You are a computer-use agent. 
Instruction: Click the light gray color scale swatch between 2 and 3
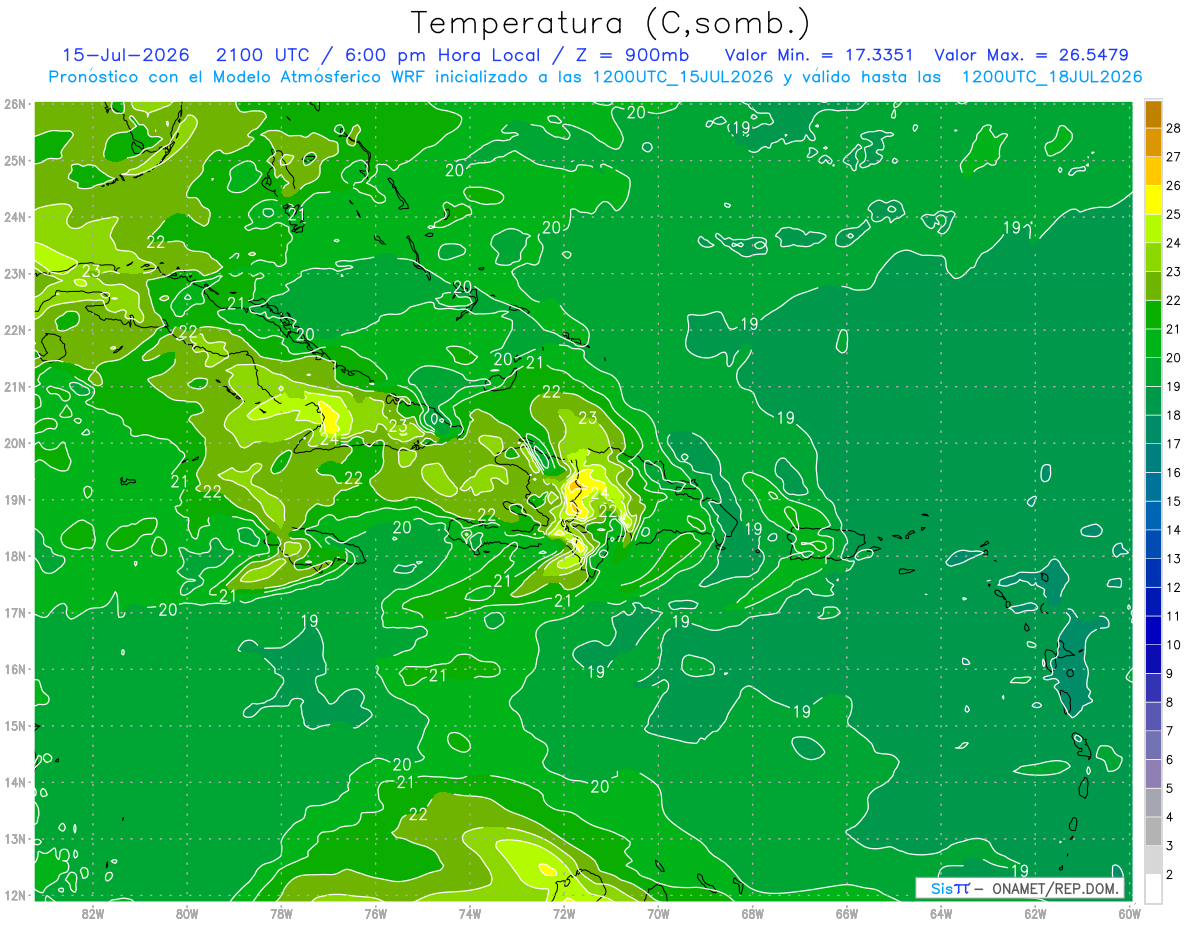pos(1153,859)
